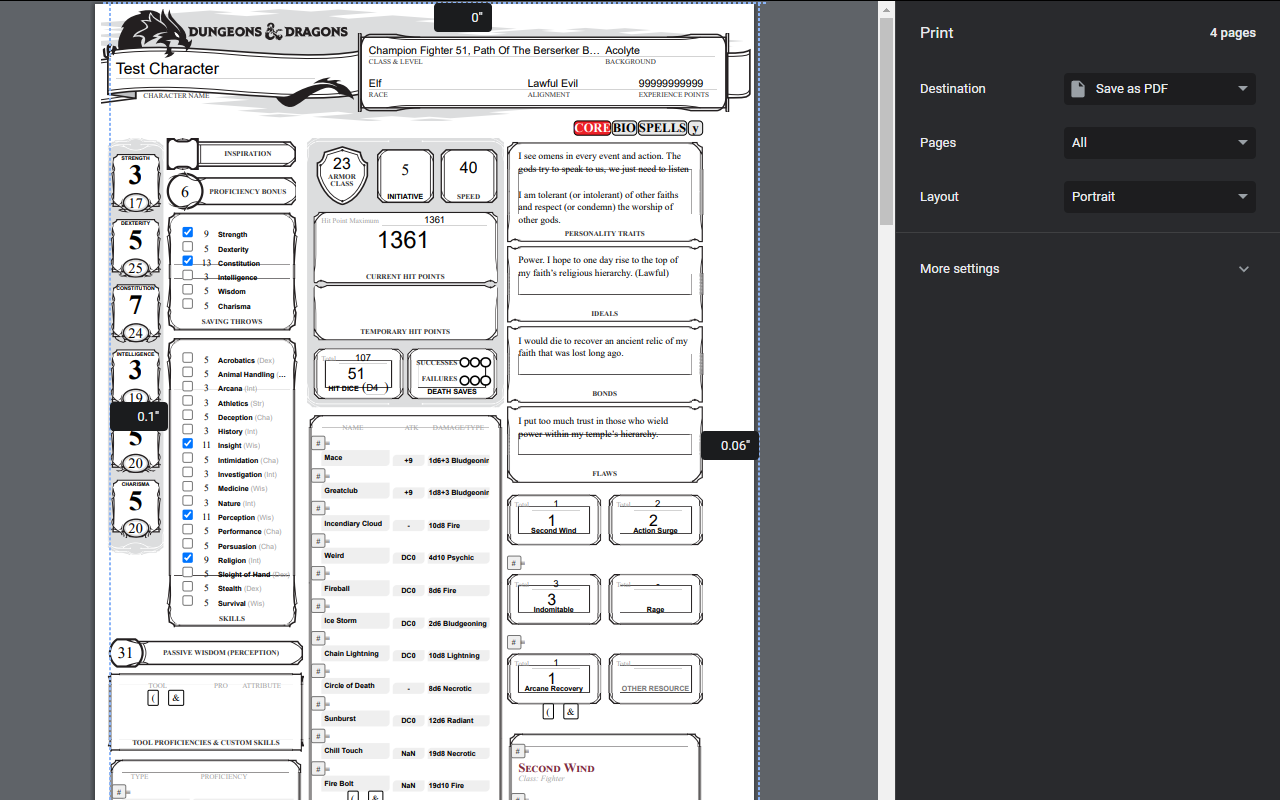Click the ampersand icon below Arcane Recovery
This screenshot has height=800, width=1280.
(570, 711)
